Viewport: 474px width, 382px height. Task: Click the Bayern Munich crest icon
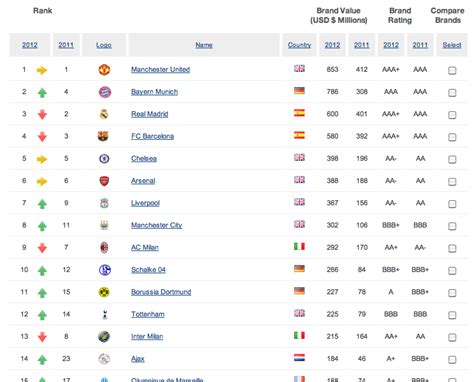click(105, 92)
